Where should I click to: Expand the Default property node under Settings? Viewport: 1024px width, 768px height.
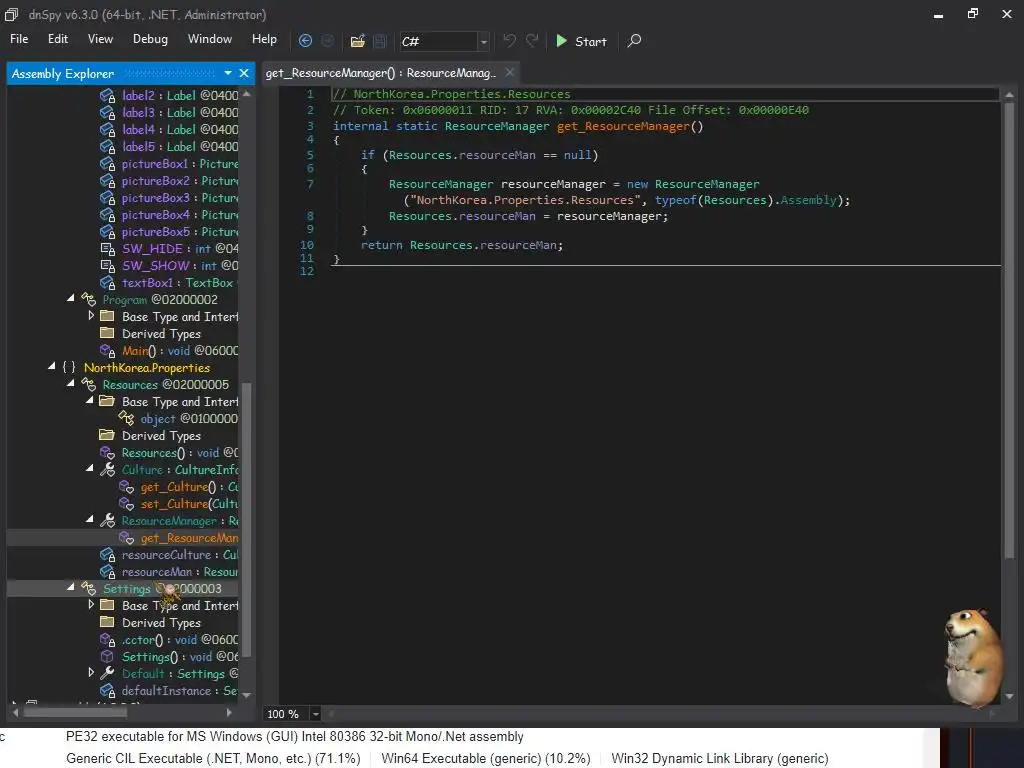(x=91, y=674)
